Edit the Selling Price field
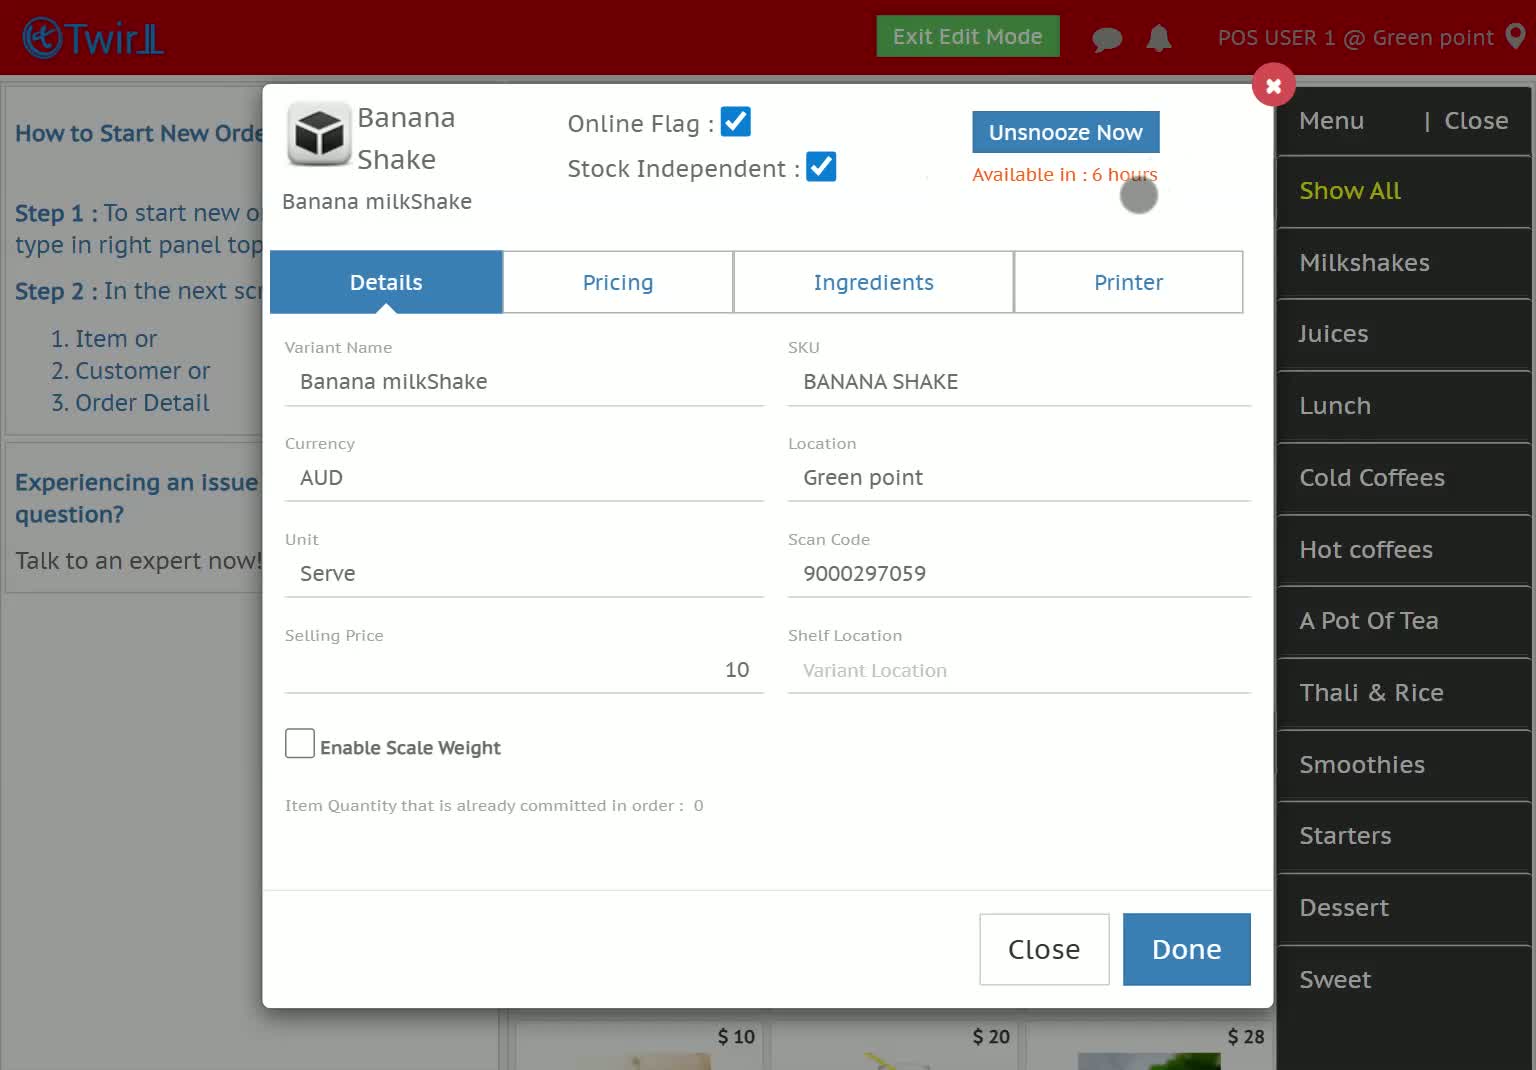The width and height of the screenshot is (1536, 1070). tap(524, 670)
